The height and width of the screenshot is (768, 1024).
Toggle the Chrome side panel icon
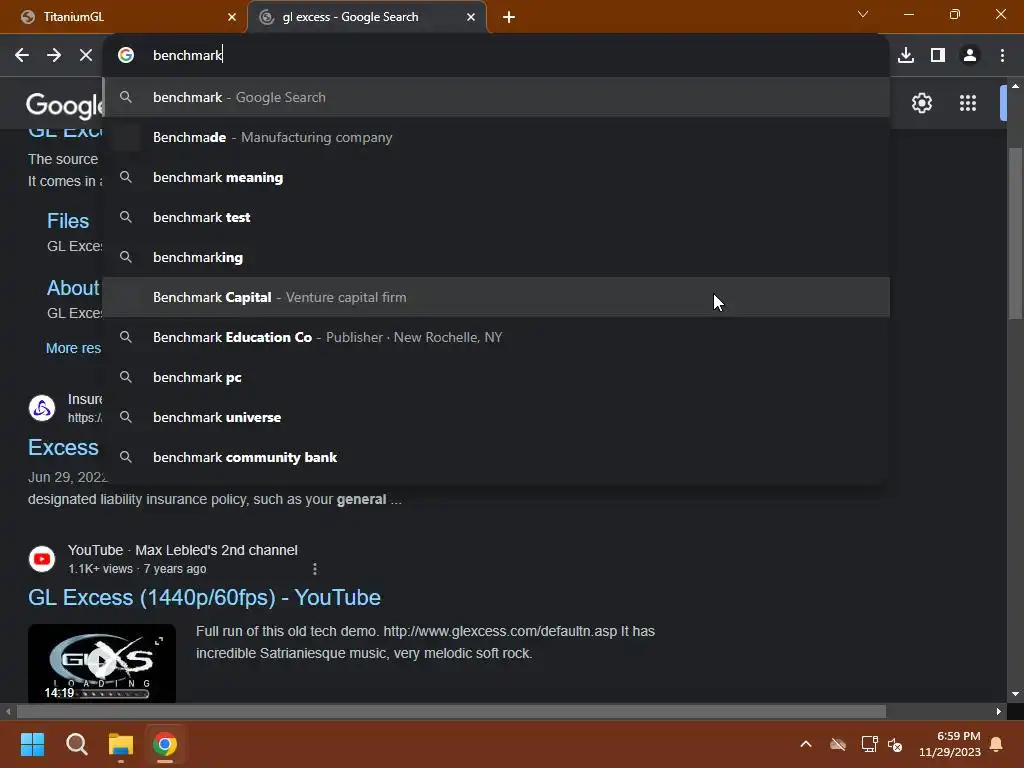tap(938, 55)
